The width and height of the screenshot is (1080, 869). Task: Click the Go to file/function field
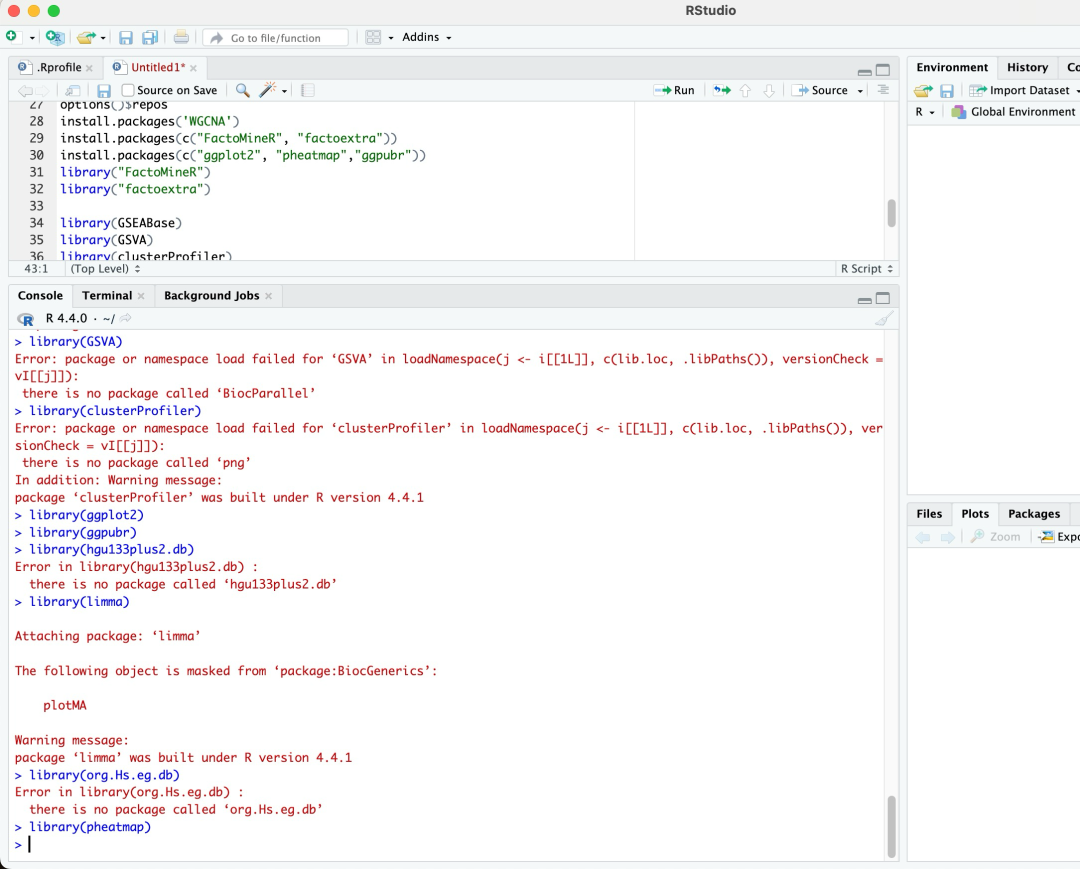276,37
